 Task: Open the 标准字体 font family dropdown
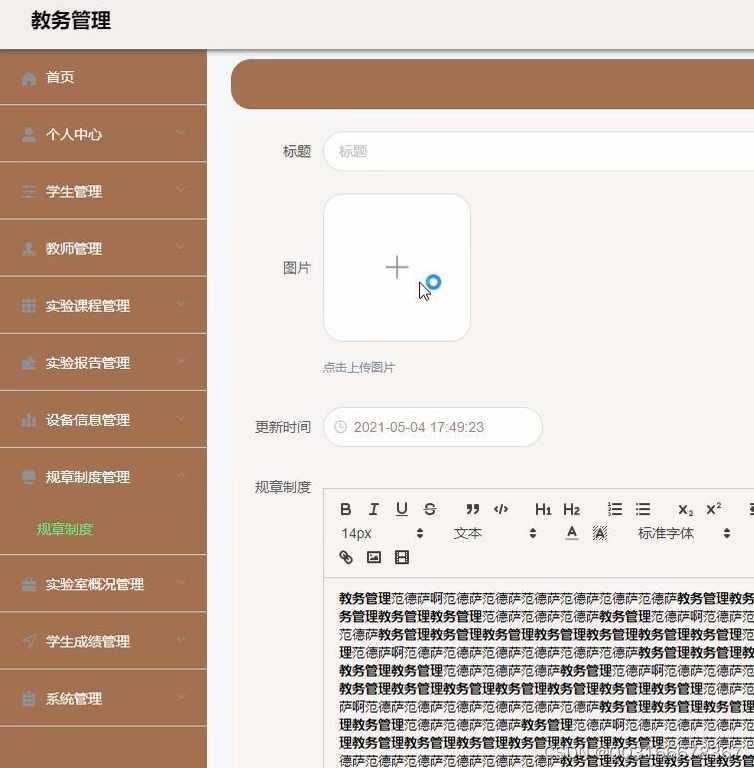684,533
